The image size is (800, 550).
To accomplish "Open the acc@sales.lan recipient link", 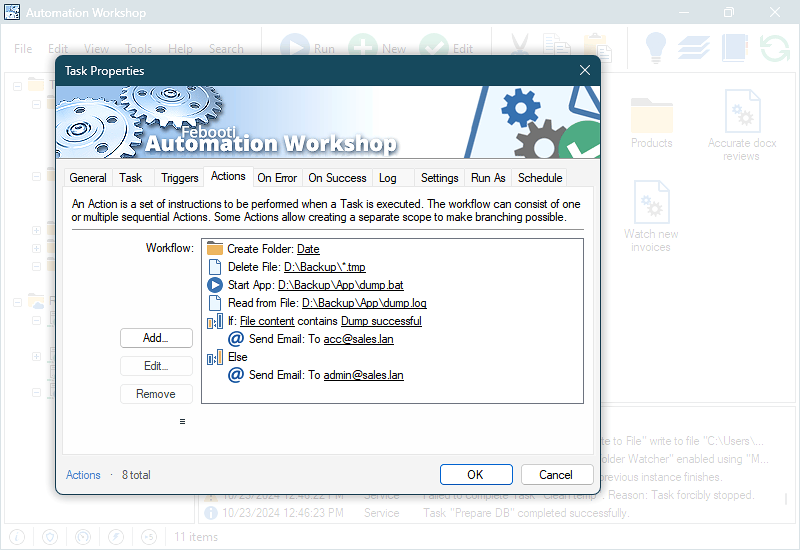I will coord(358,339).
